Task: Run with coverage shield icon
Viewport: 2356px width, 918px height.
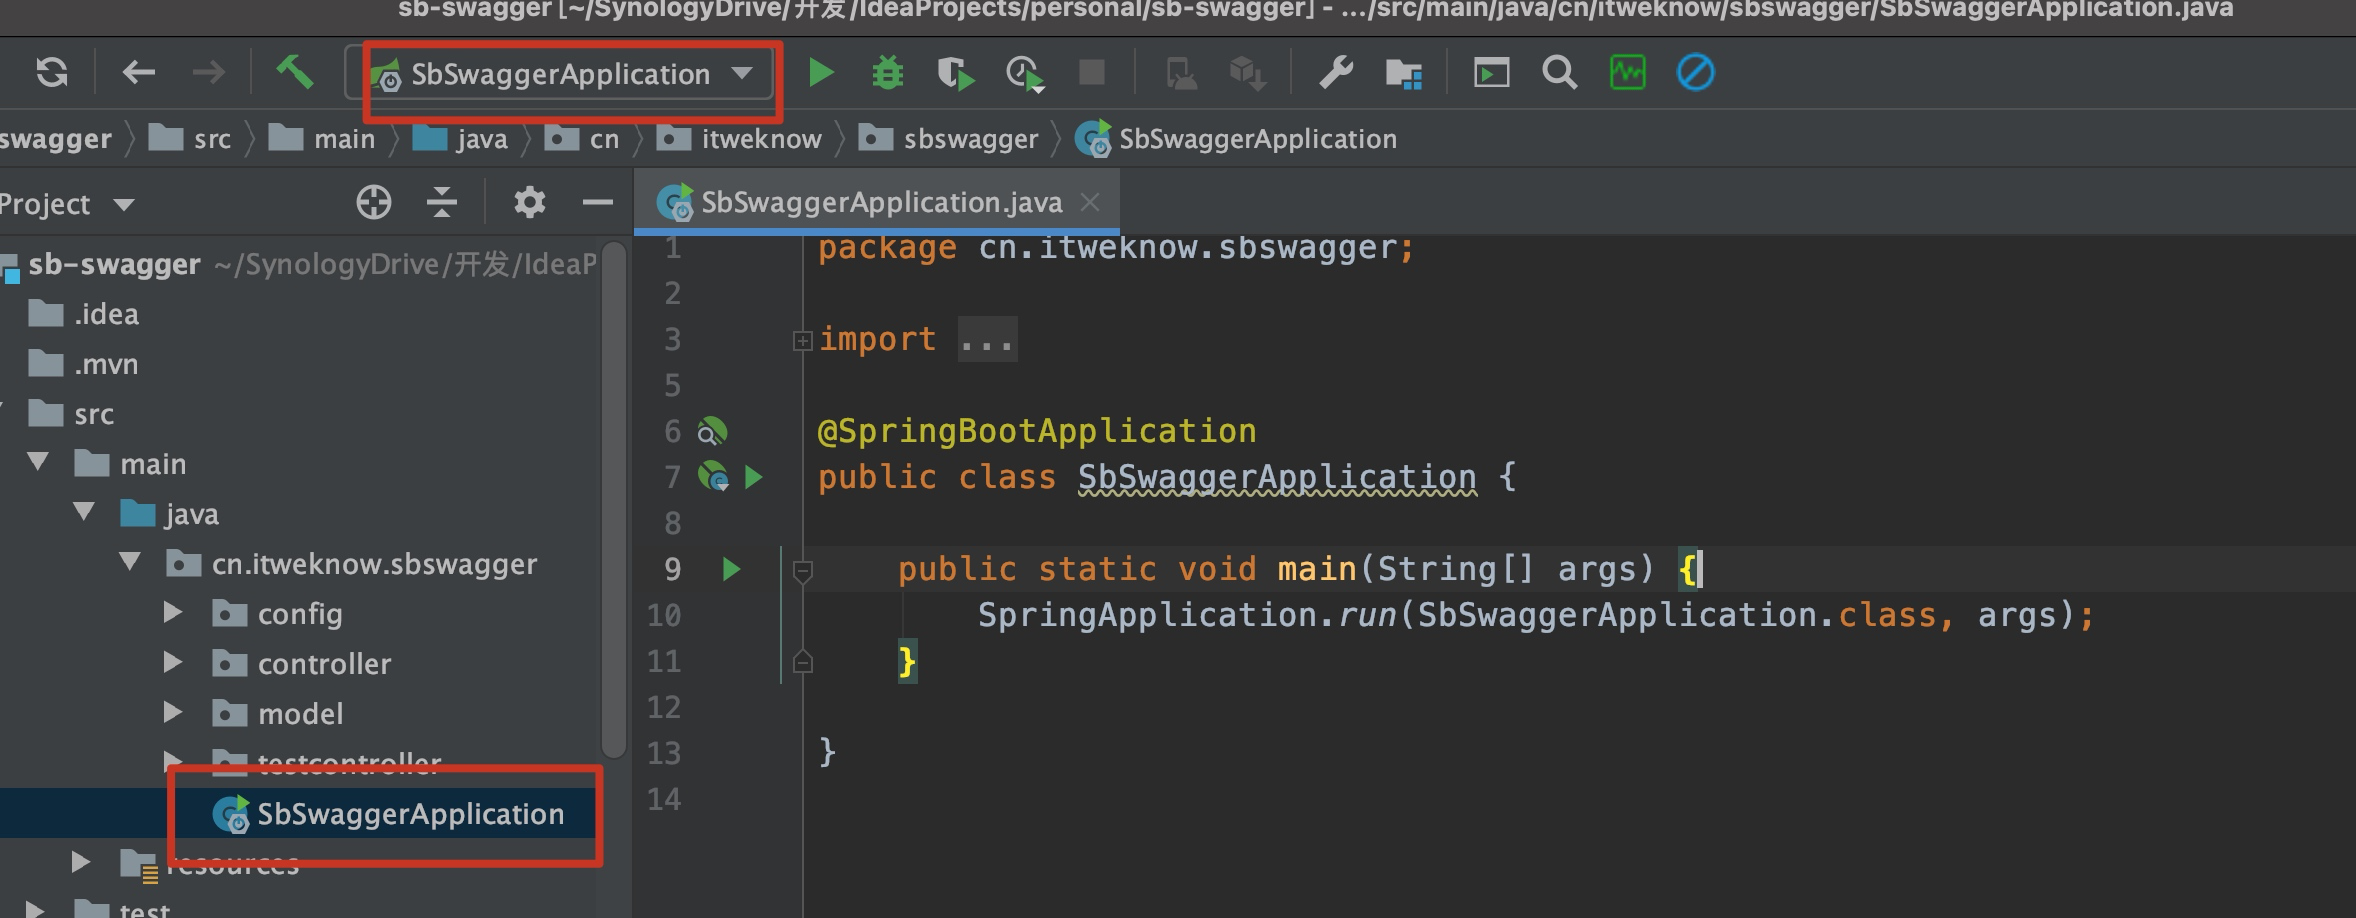Action: pos(955,73)
